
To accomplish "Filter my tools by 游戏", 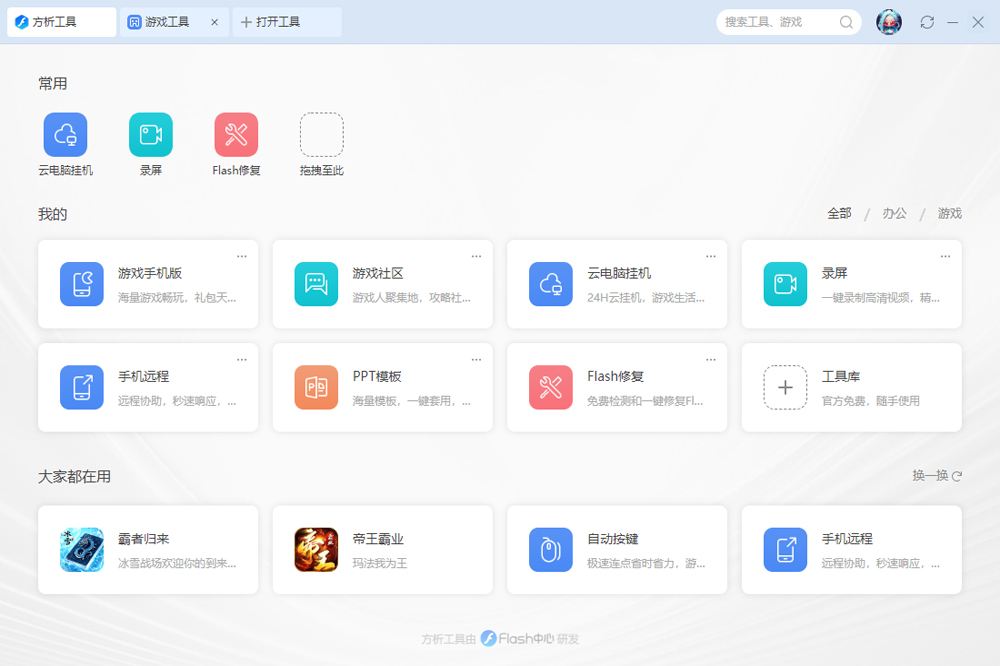I will point(949,213).
